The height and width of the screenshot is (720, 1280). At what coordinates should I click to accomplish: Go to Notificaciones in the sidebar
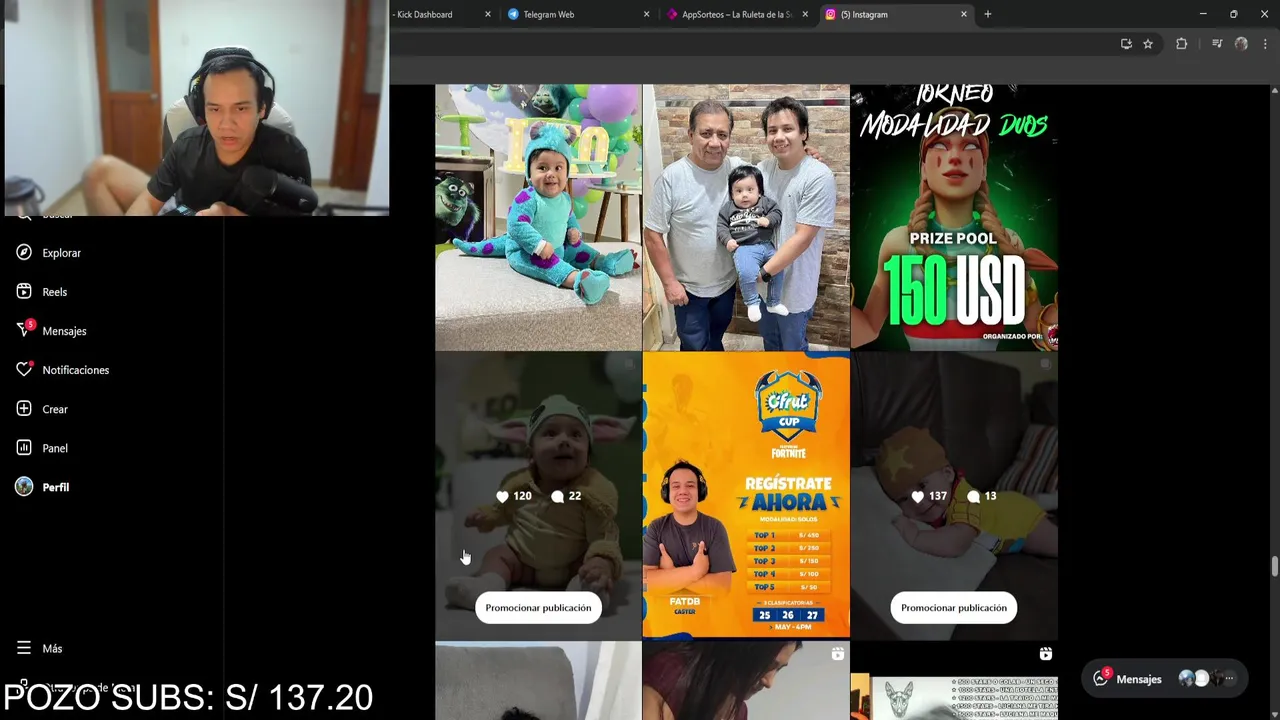pos(76,370)
